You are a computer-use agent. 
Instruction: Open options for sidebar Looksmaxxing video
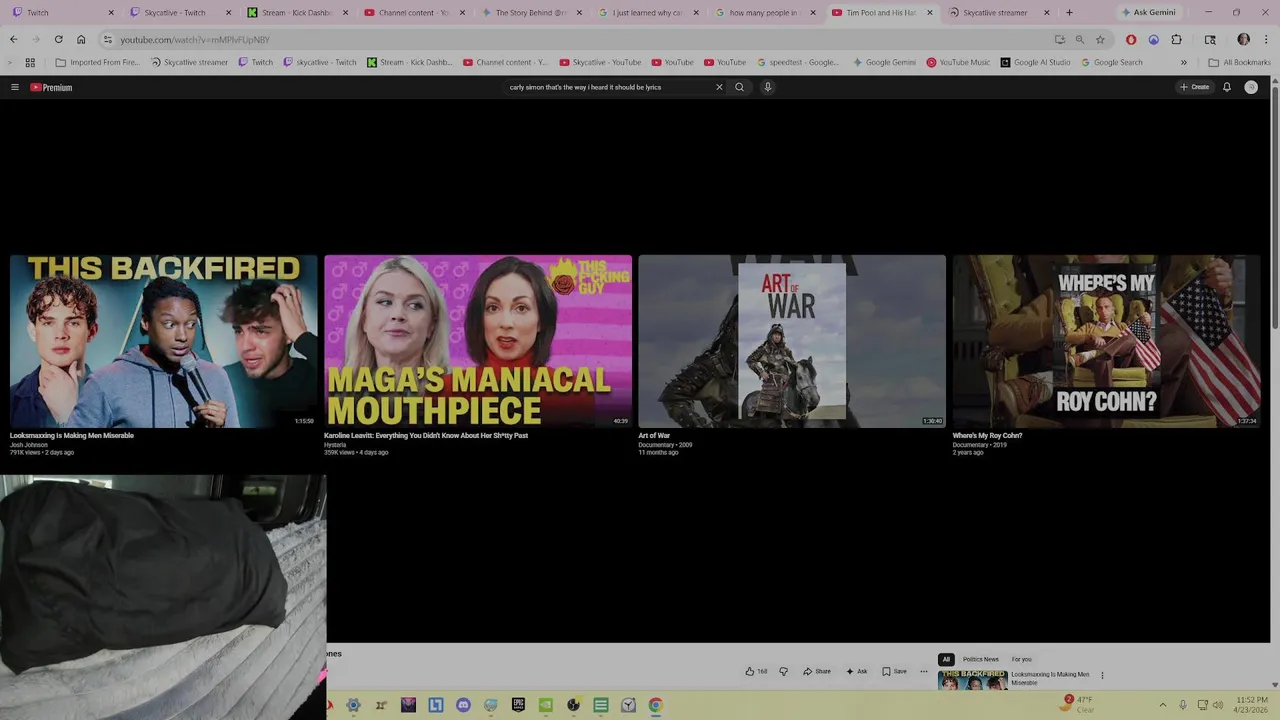click(1102, 676)
